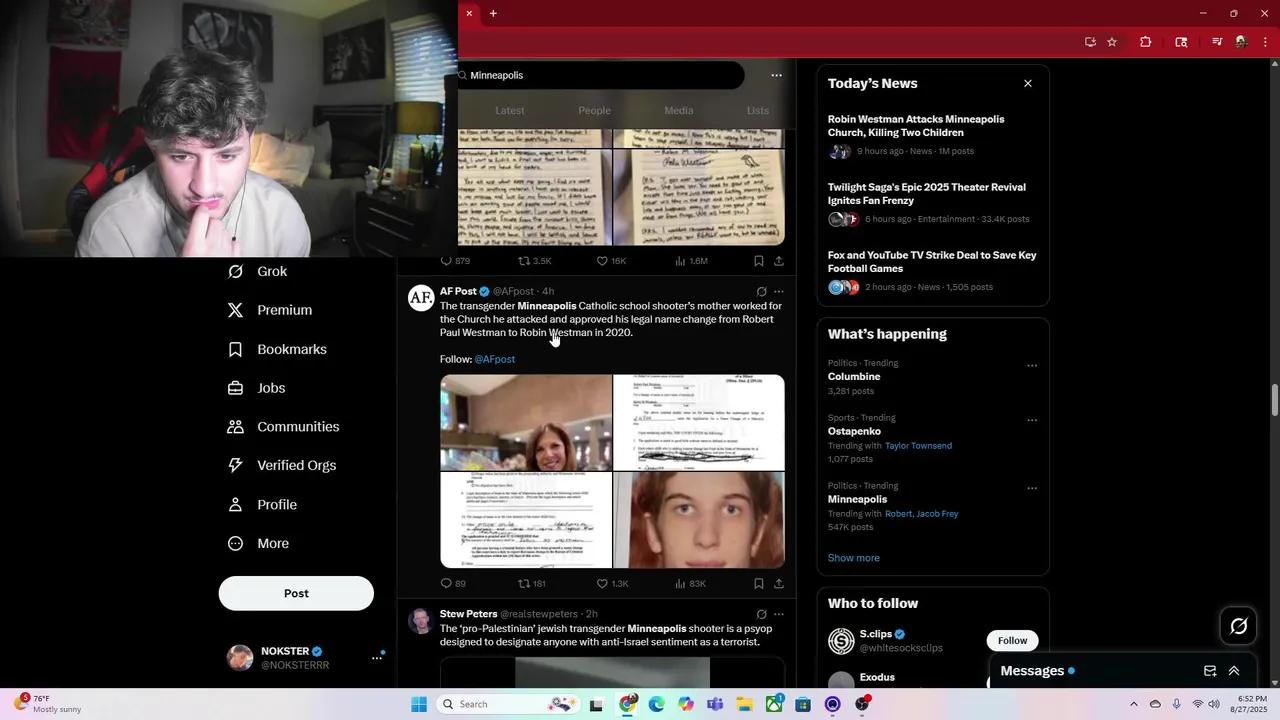The width and height of the screenshot is (1280, 720).
Task: Open Columbine trend options menu
Action: pyautogui.click(x=1032, y=365)
